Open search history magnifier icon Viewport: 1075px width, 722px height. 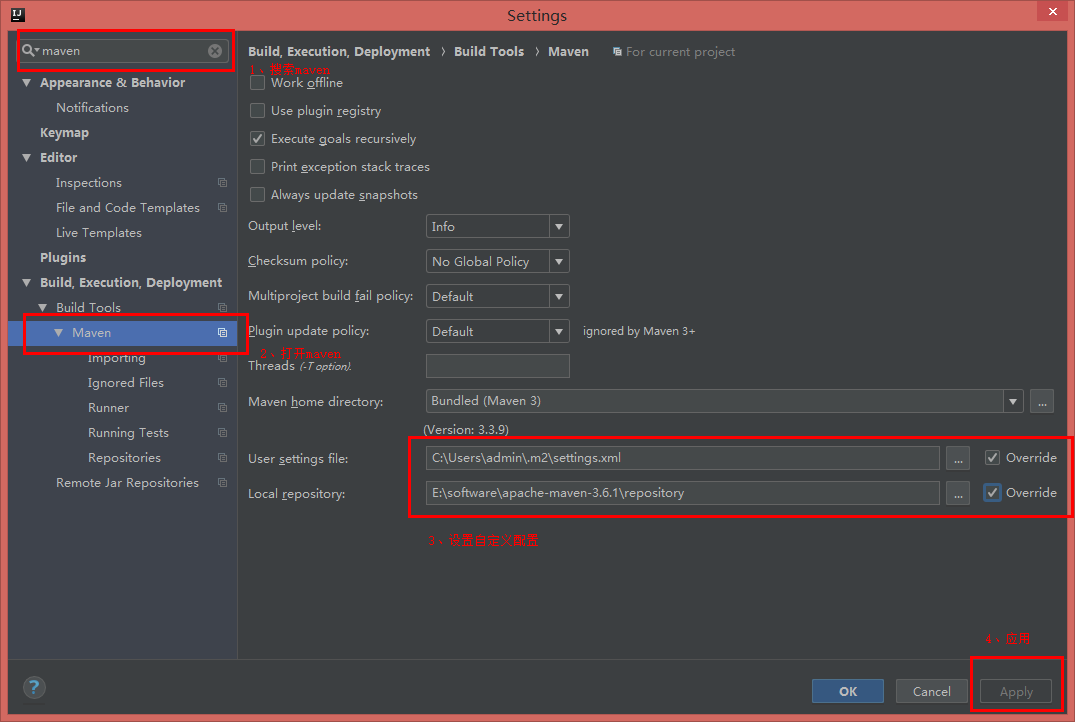coord(30,51)
